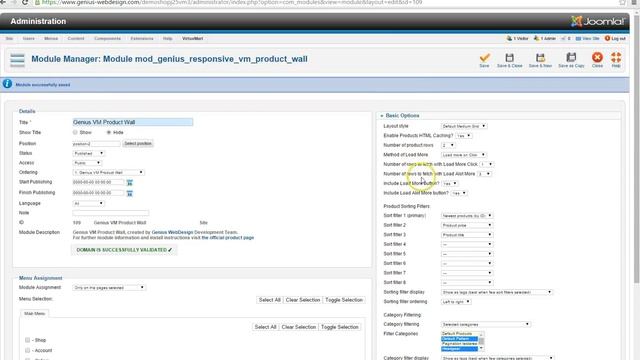The width and height of the screenshot is (640, 360).
Task: Bookmark page with star icon
Action: (622, 2)
